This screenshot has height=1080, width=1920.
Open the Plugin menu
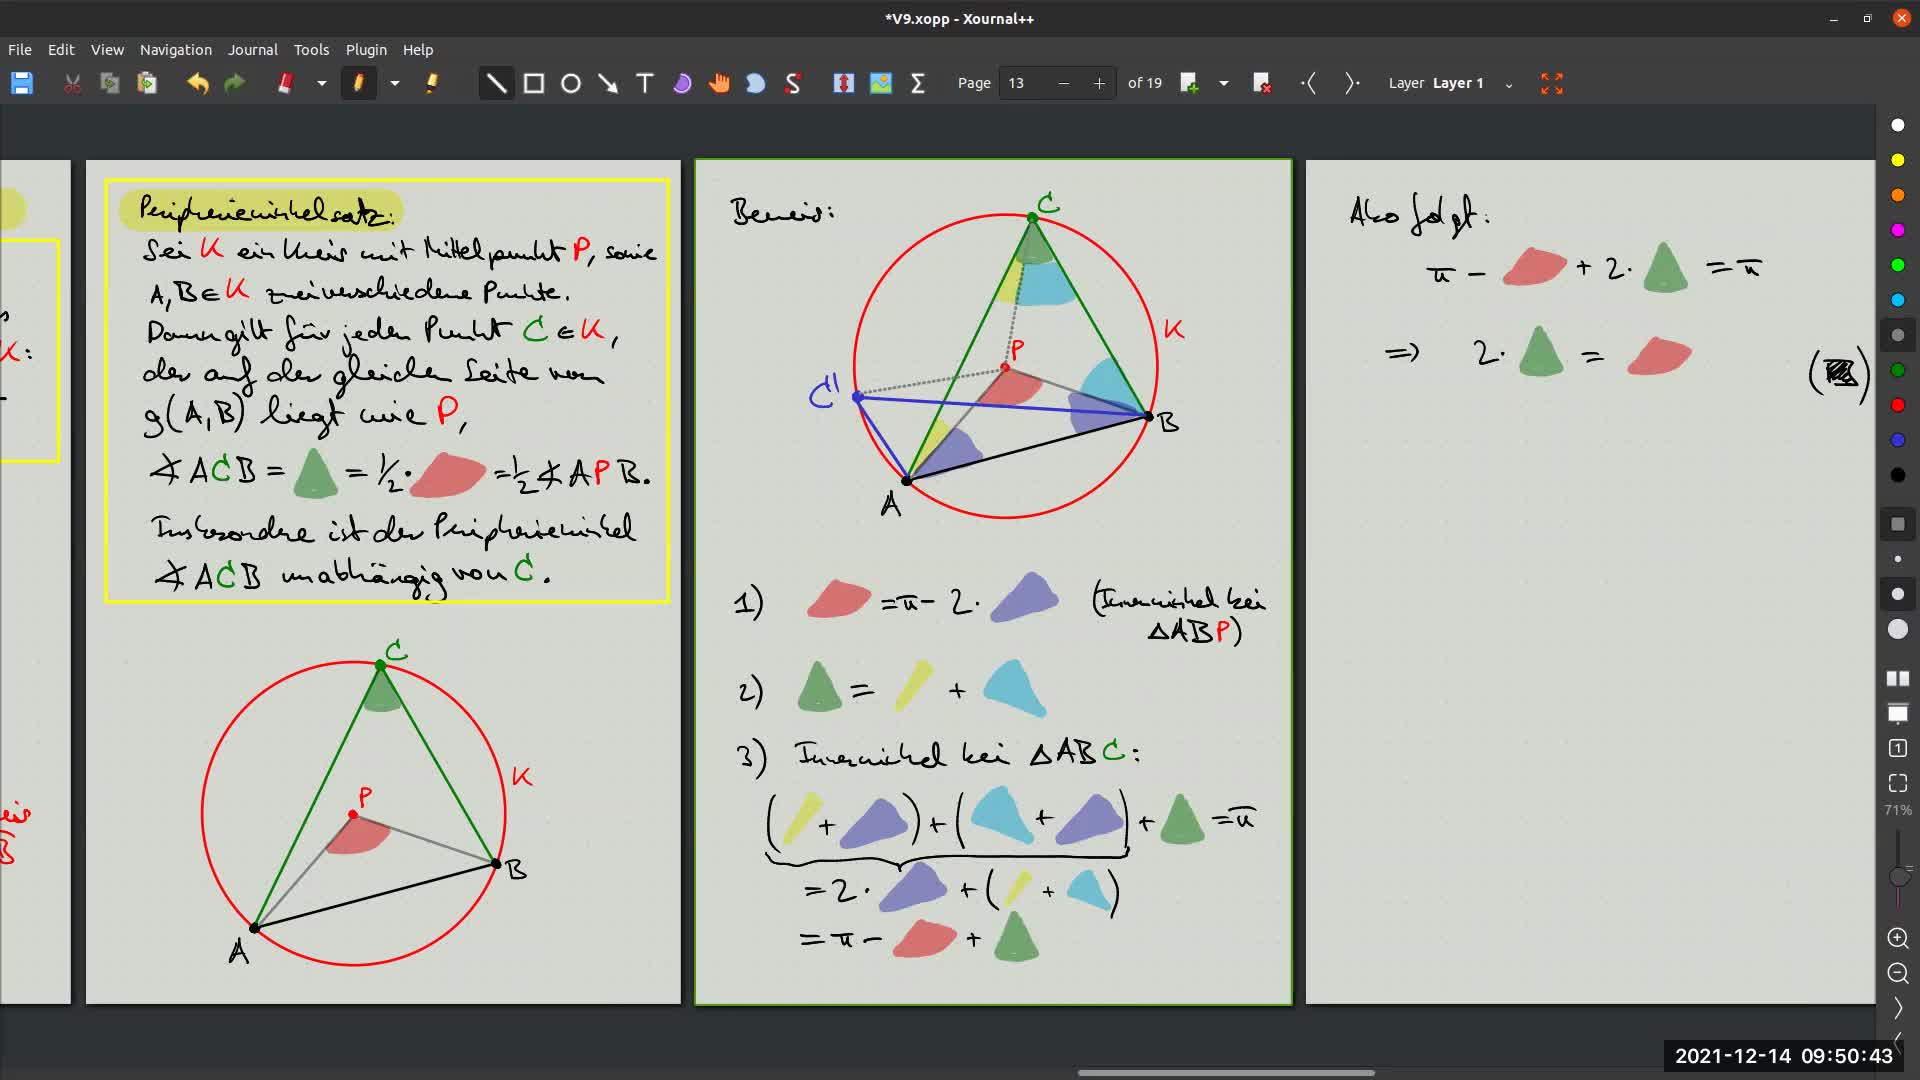click(366, 49)
